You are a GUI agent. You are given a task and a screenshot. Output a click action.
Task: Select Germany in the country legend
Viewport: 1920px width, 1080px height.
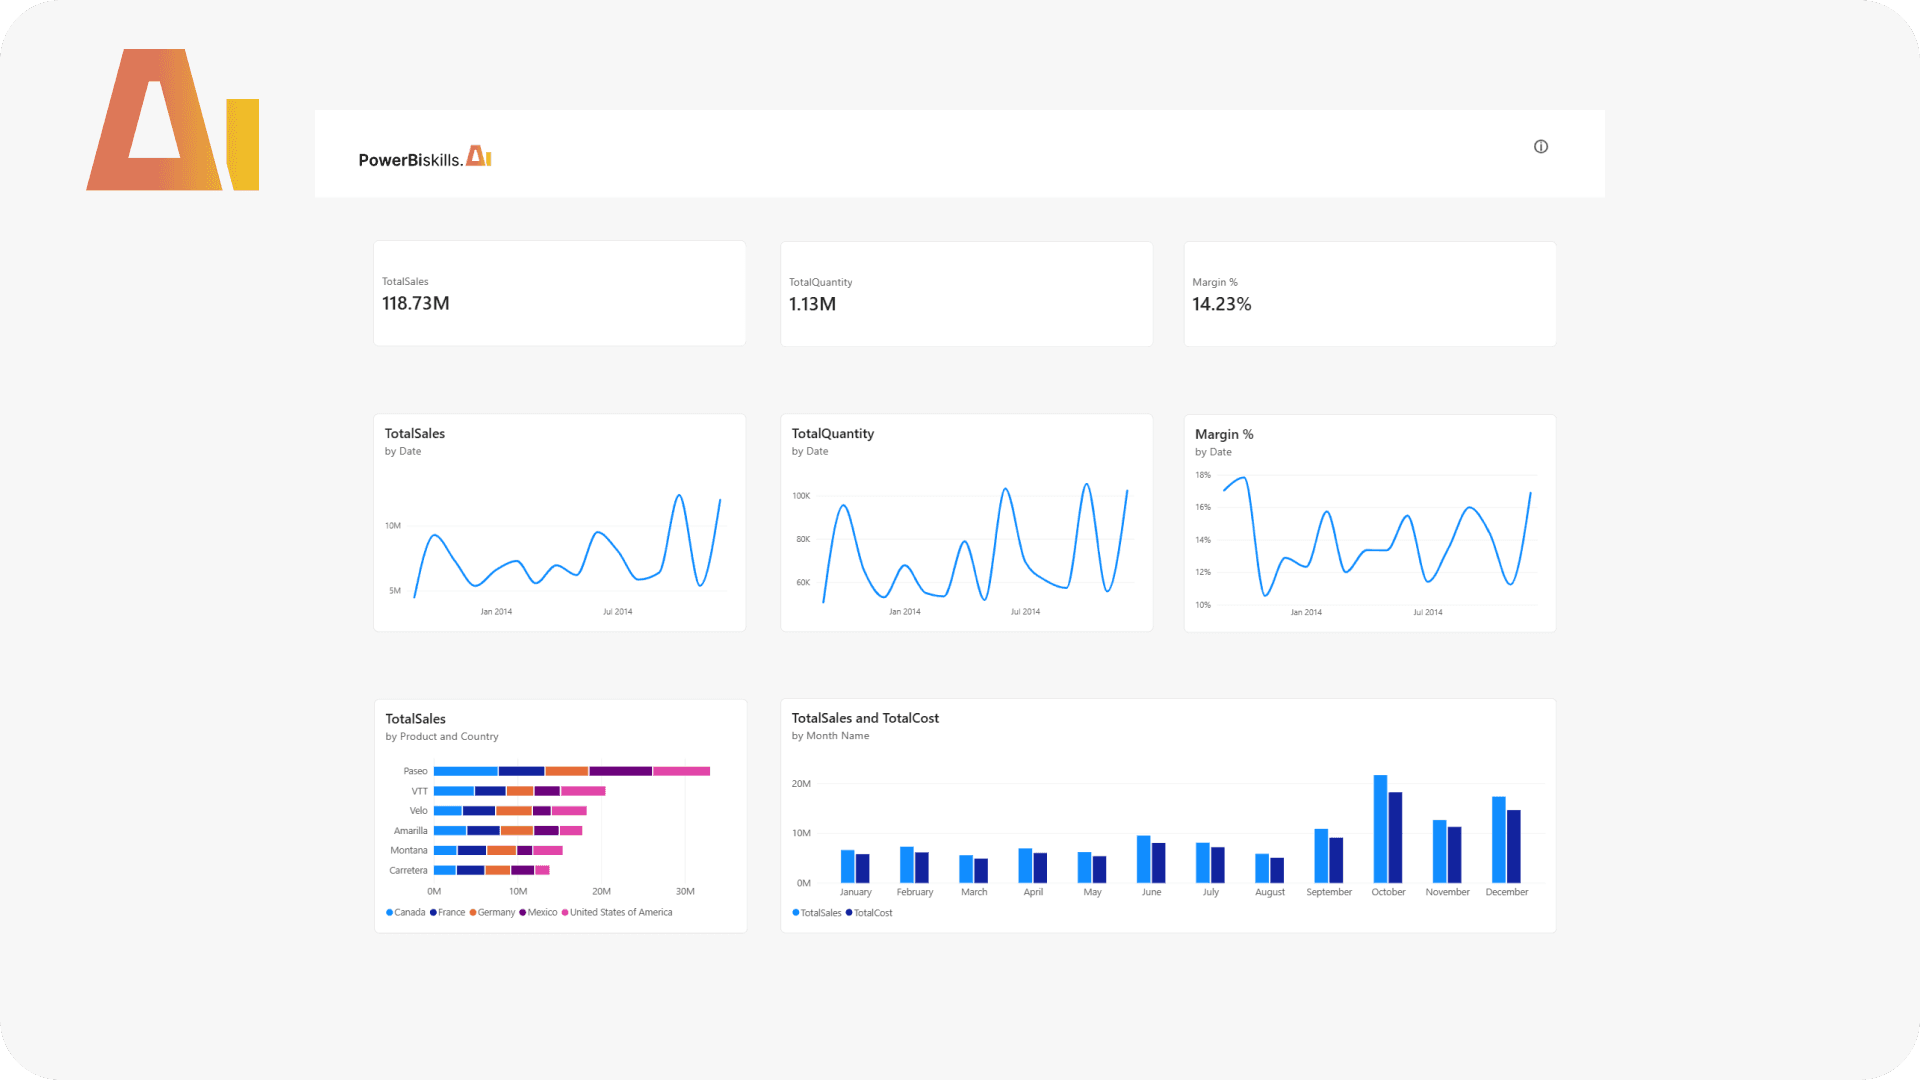pos(493,912)
